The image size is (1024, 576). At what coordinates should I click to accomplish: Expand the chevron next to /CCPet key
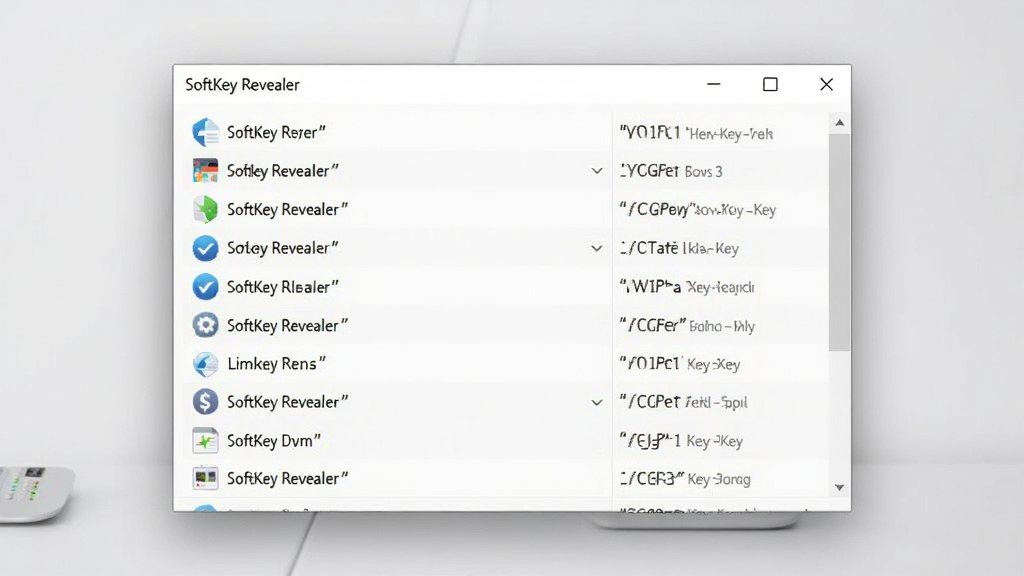[x=596, y=402]
